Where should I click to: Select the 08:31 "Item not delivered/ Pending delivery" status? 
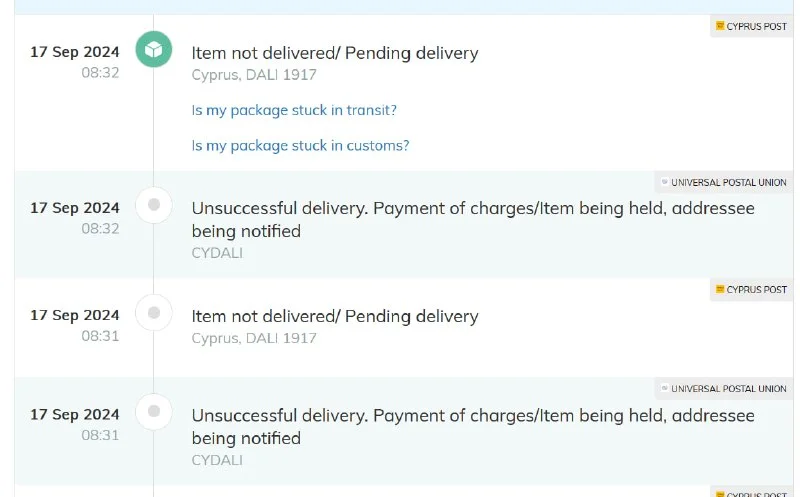tap(335, 316)
